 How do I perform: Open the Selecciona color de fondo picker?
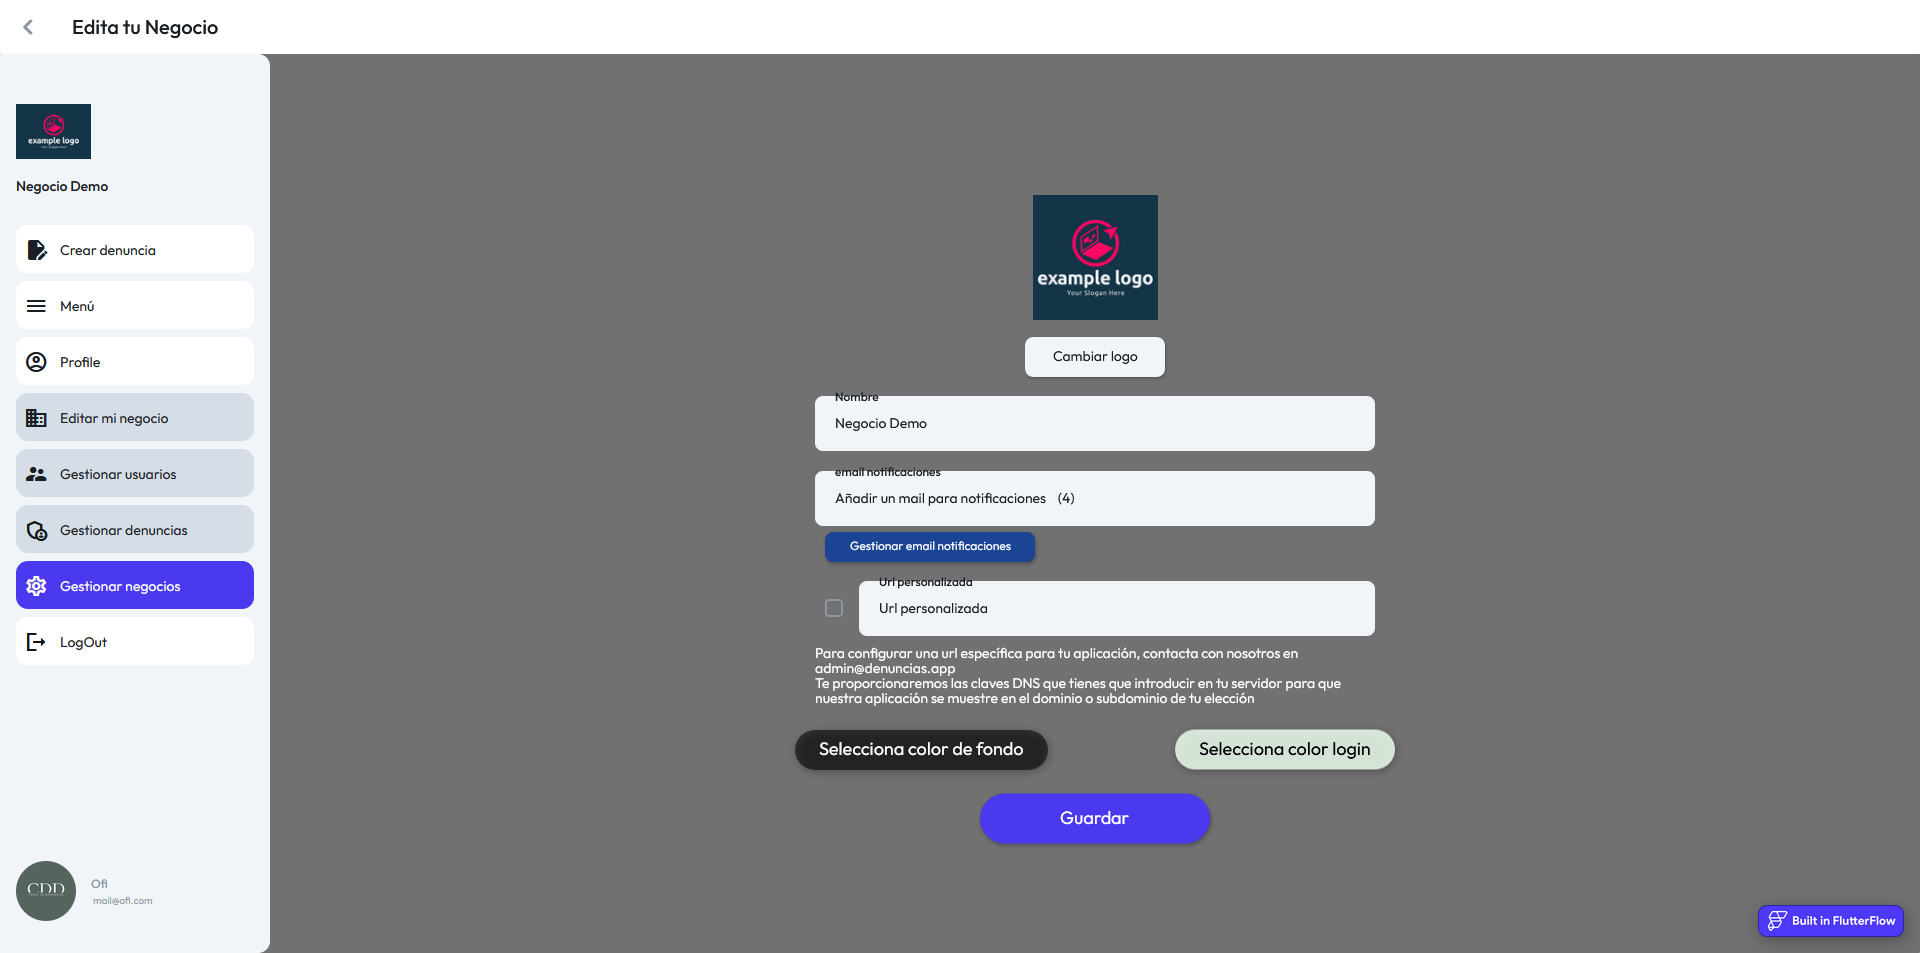pos(921,750)
